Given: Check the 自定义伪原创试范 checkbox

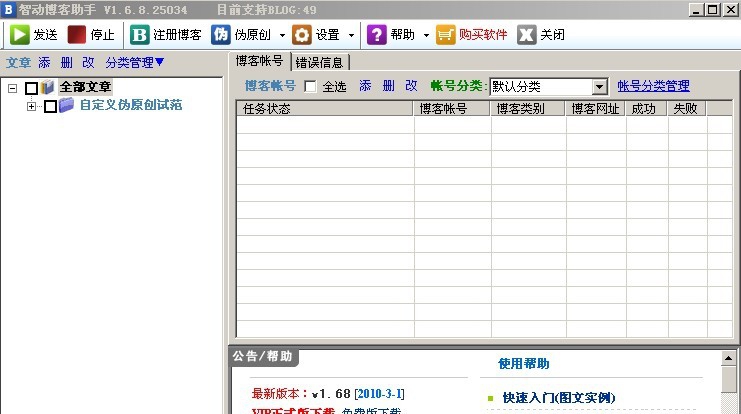Looking at the screenshot, I should [51, 106].
